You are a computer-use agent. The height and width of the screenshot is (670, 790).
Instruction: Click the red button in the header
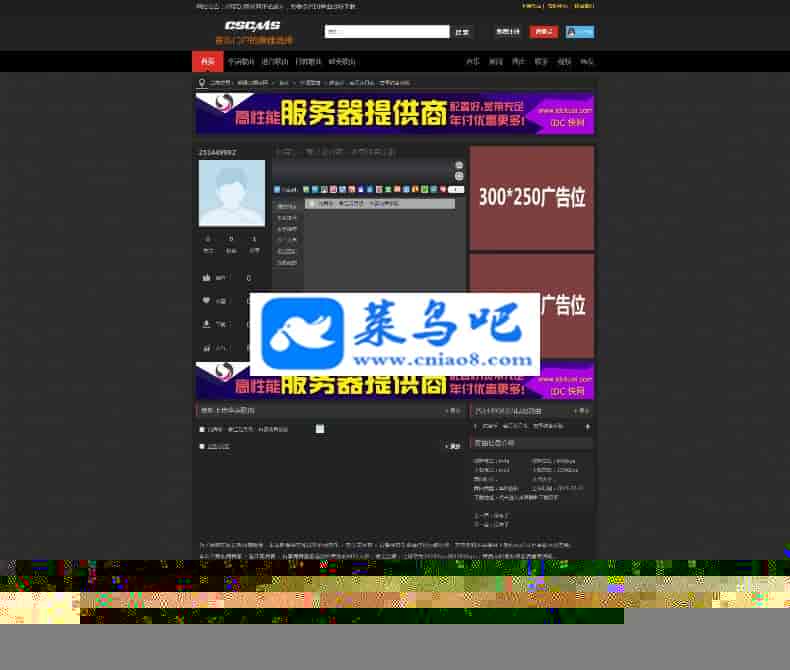[x=543, y=32]
